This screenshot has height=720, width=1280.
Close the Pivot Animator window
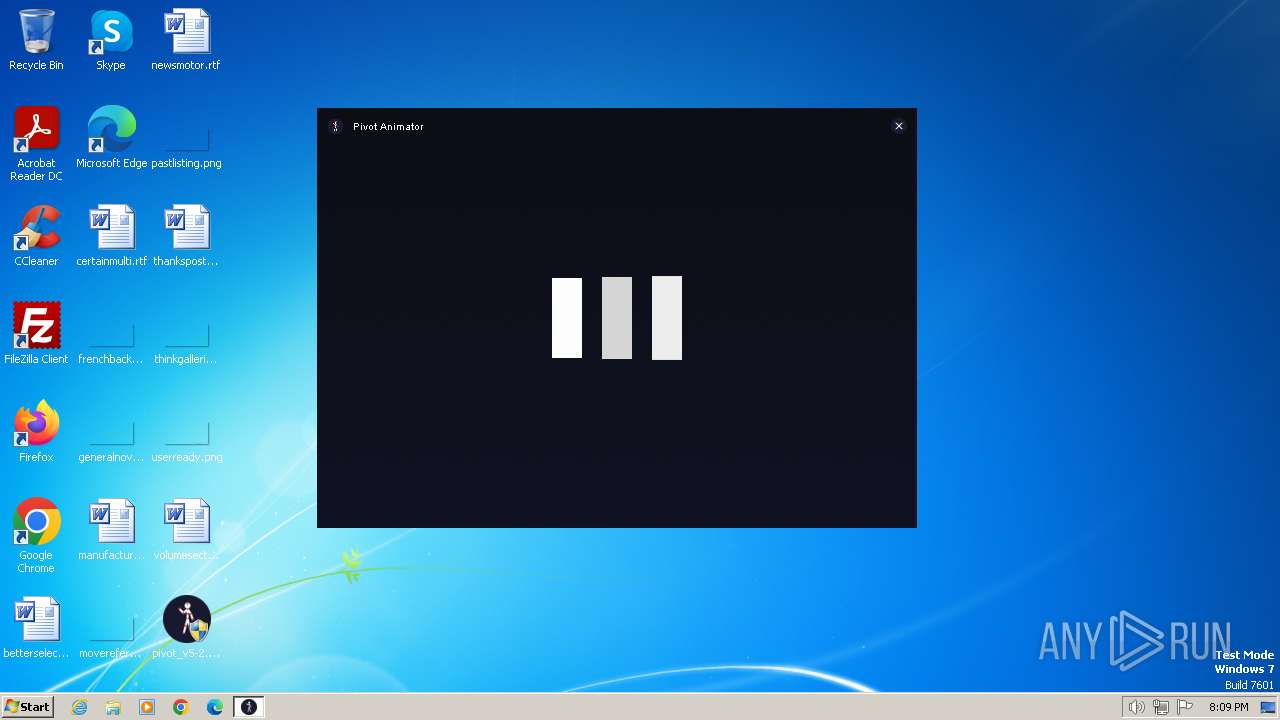tap(899, 126)
